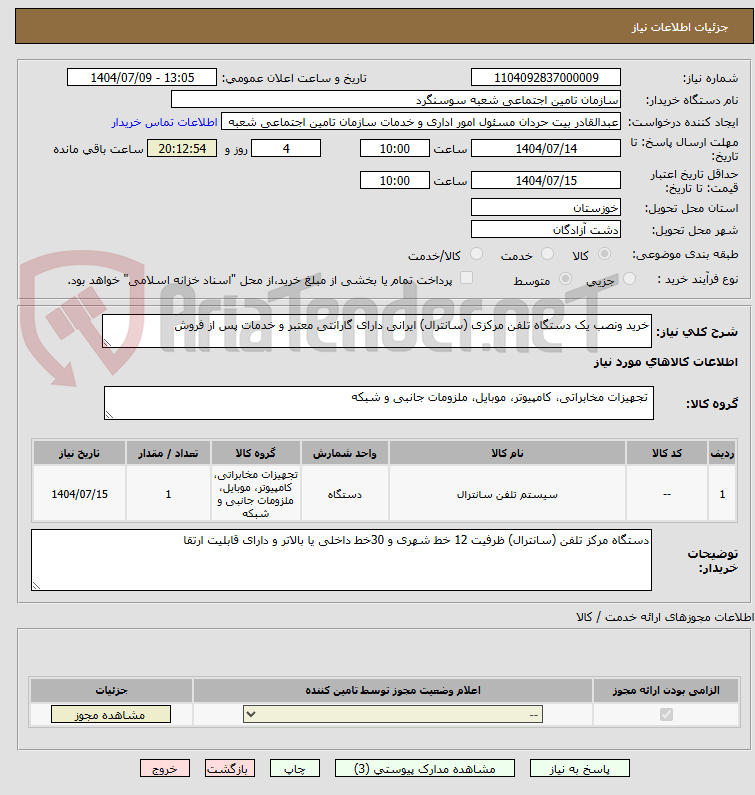Click the کد کالا column header
The height and width of the screenshot is (795, 755).
(x=667, y=453)
